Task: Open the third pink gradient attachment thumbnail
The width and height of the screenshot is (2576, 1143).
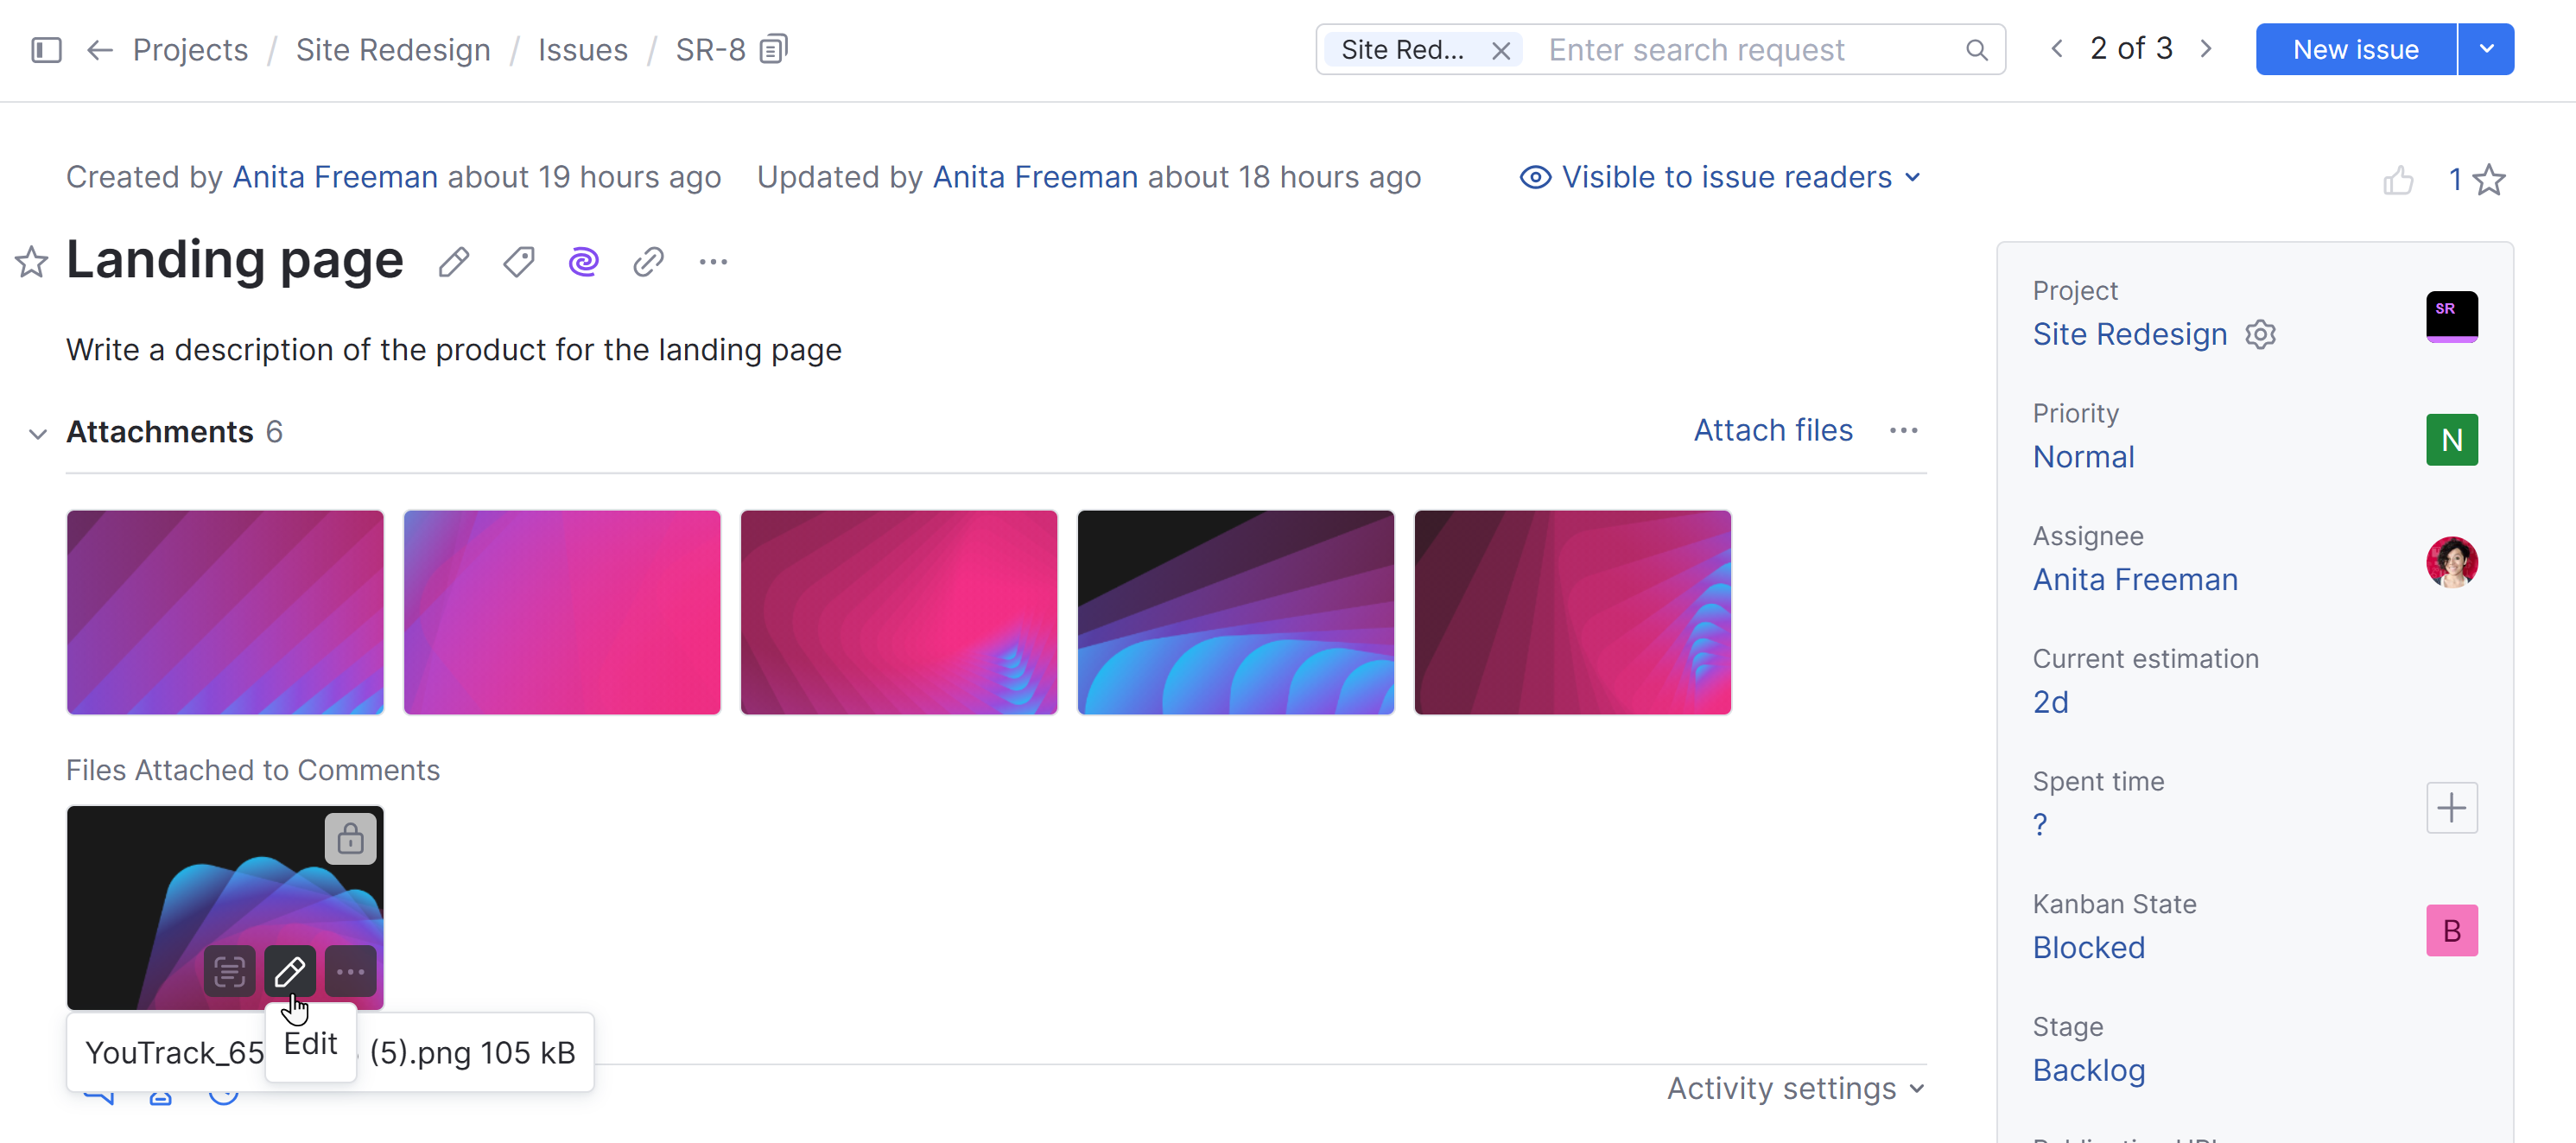Action: [897, 612]
